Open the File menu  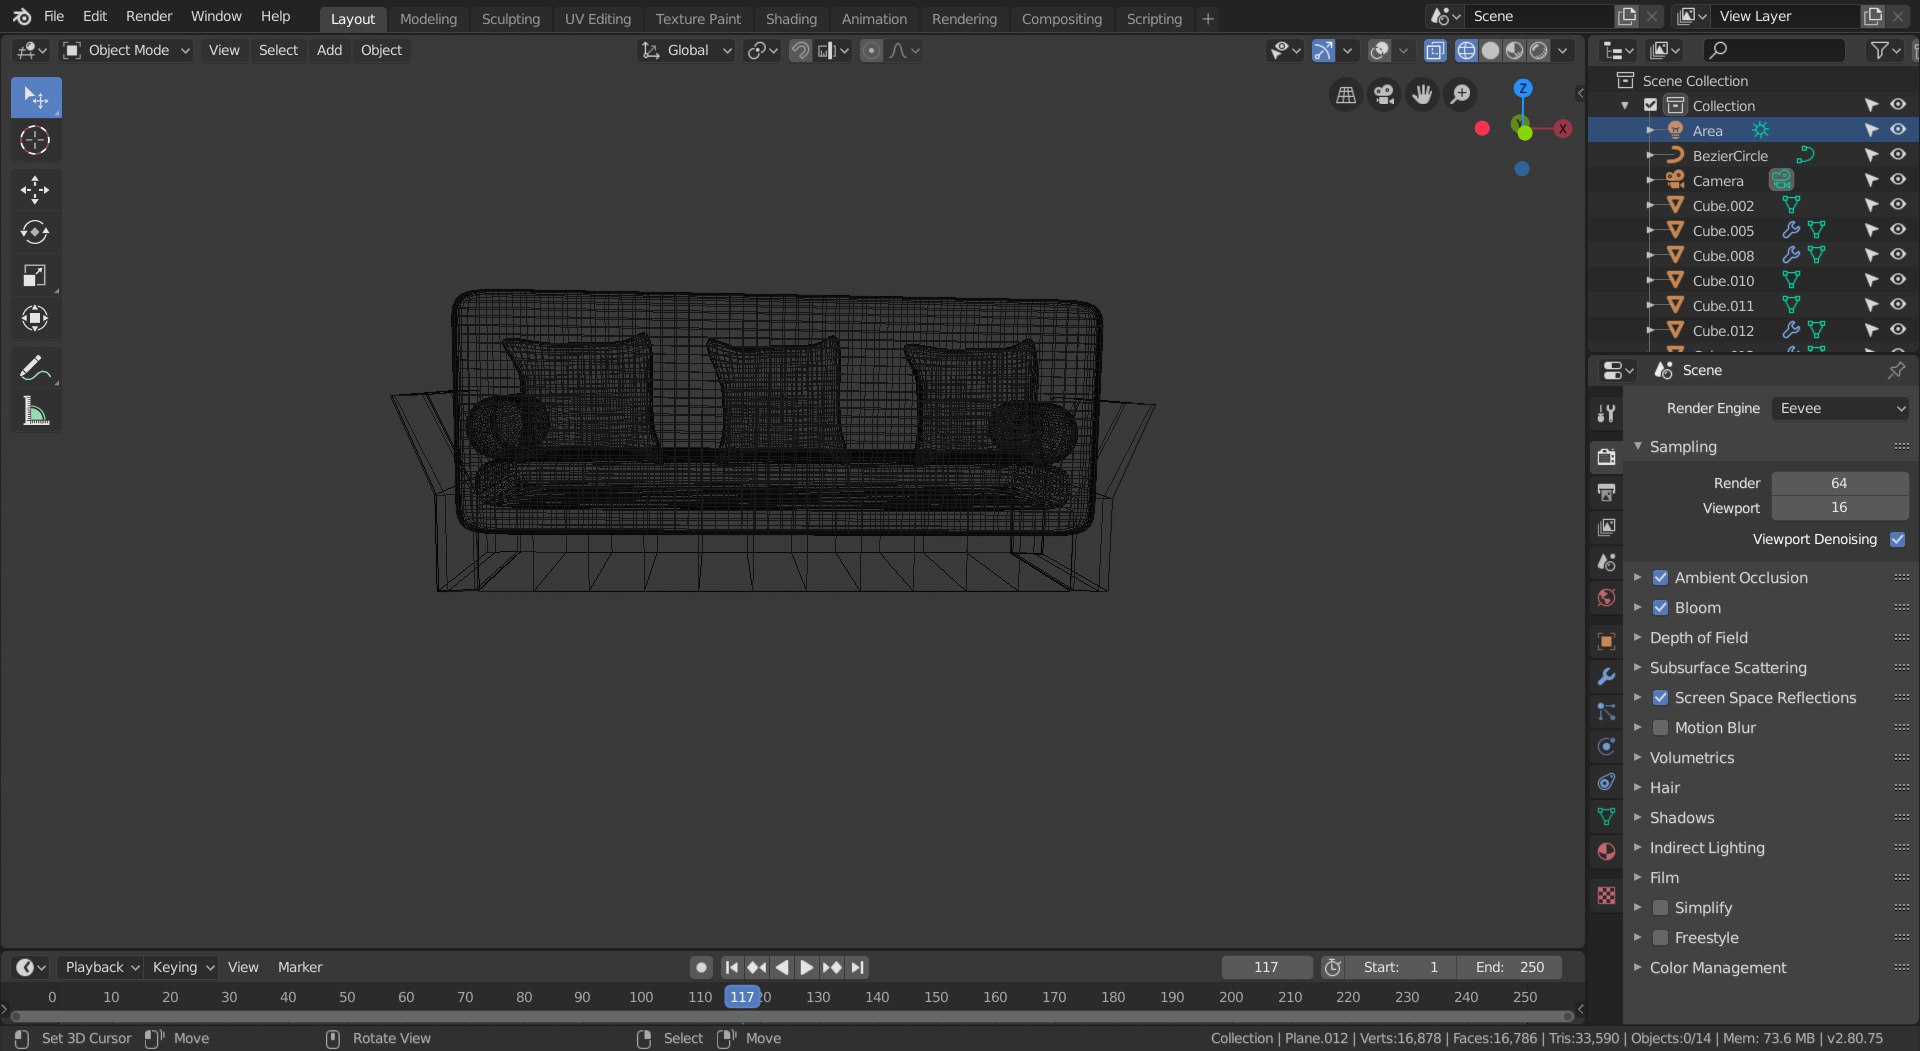[54, 16]
